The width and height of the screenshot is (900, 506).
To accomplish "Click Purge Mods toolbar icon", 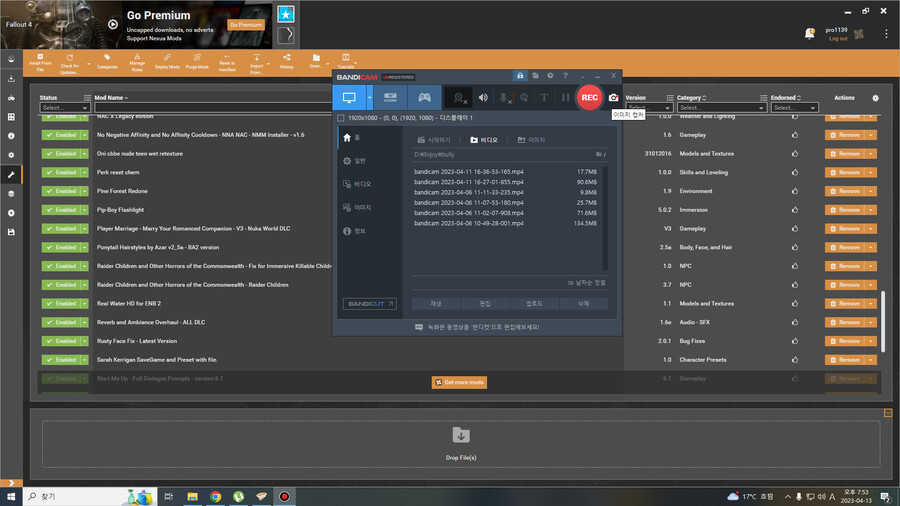I will click(197, 62).
